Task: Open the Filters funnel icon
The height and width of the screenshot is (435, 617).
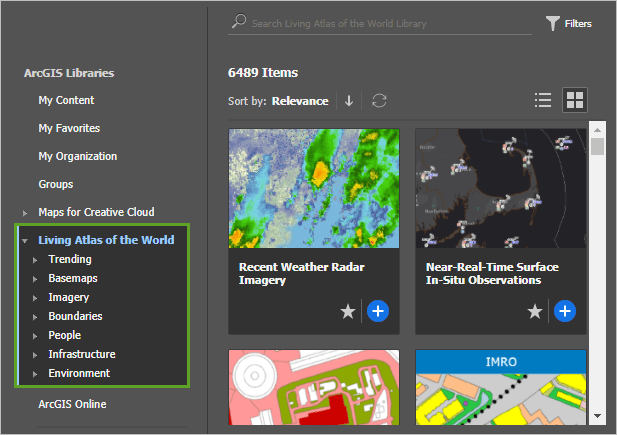Action: coord(552,23)
